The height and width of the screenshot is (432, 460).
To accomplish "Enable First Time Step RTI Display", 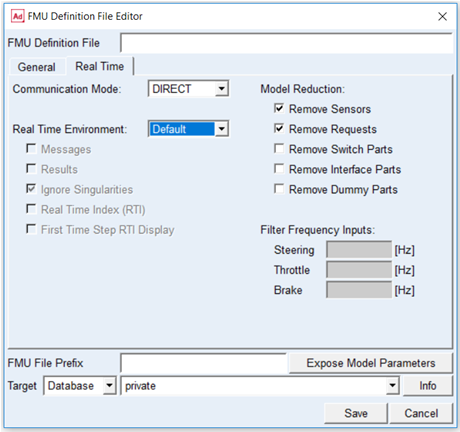I will click(x=31, y=229).
